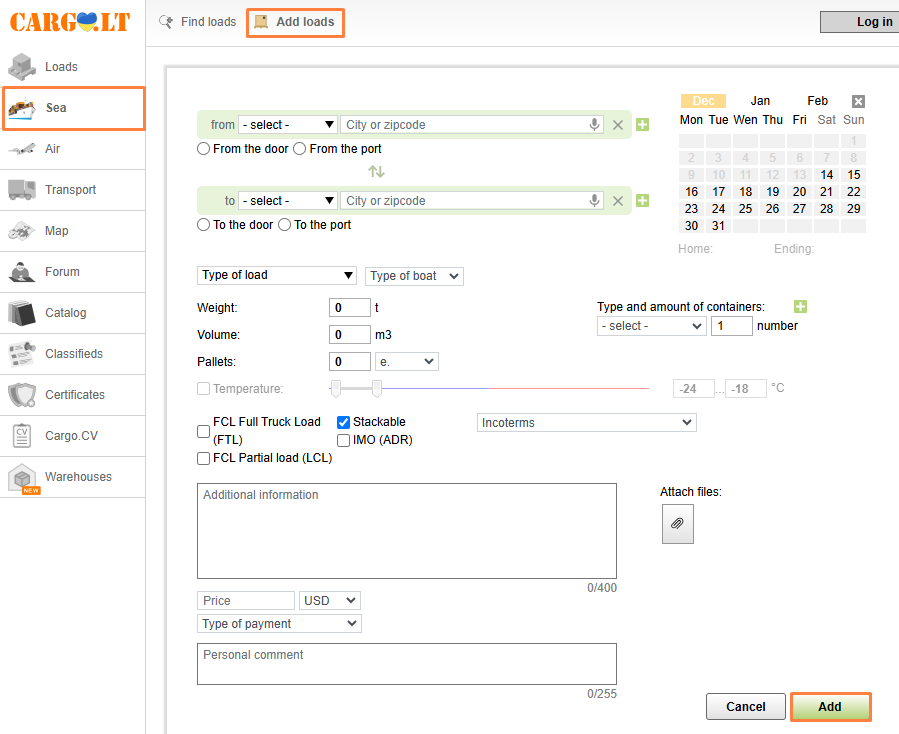This screenshot has height=734, width=899.
Task: Uncheck the Stackable checkbox
Action: coord(343,422)
